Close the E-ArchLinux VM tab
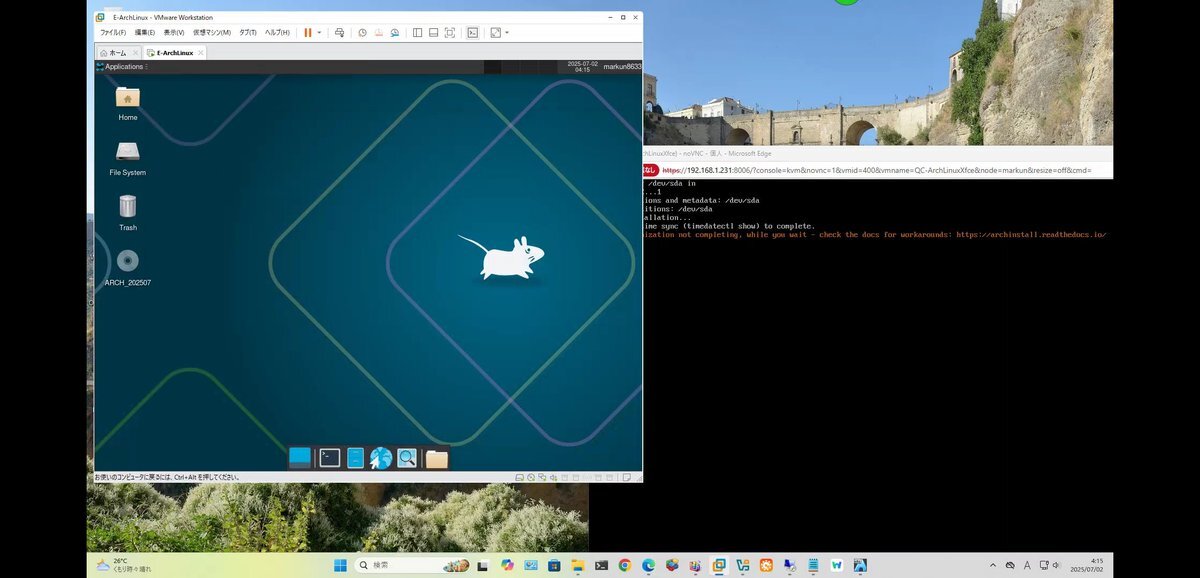 200,52
